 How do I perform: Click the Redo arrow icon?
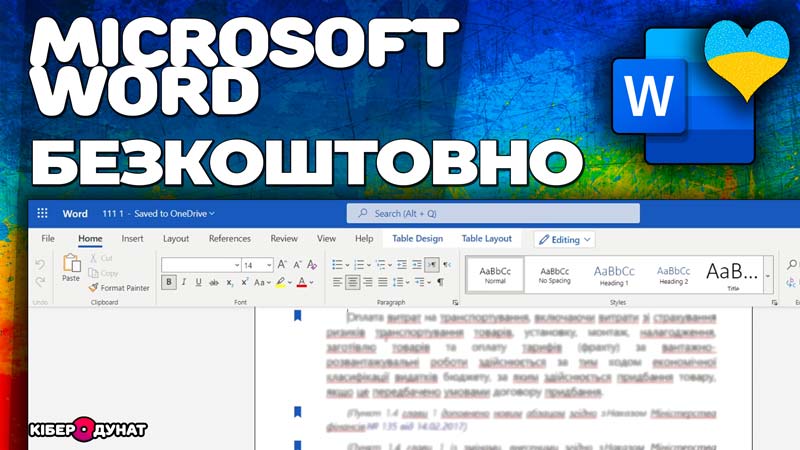point(40,282)
